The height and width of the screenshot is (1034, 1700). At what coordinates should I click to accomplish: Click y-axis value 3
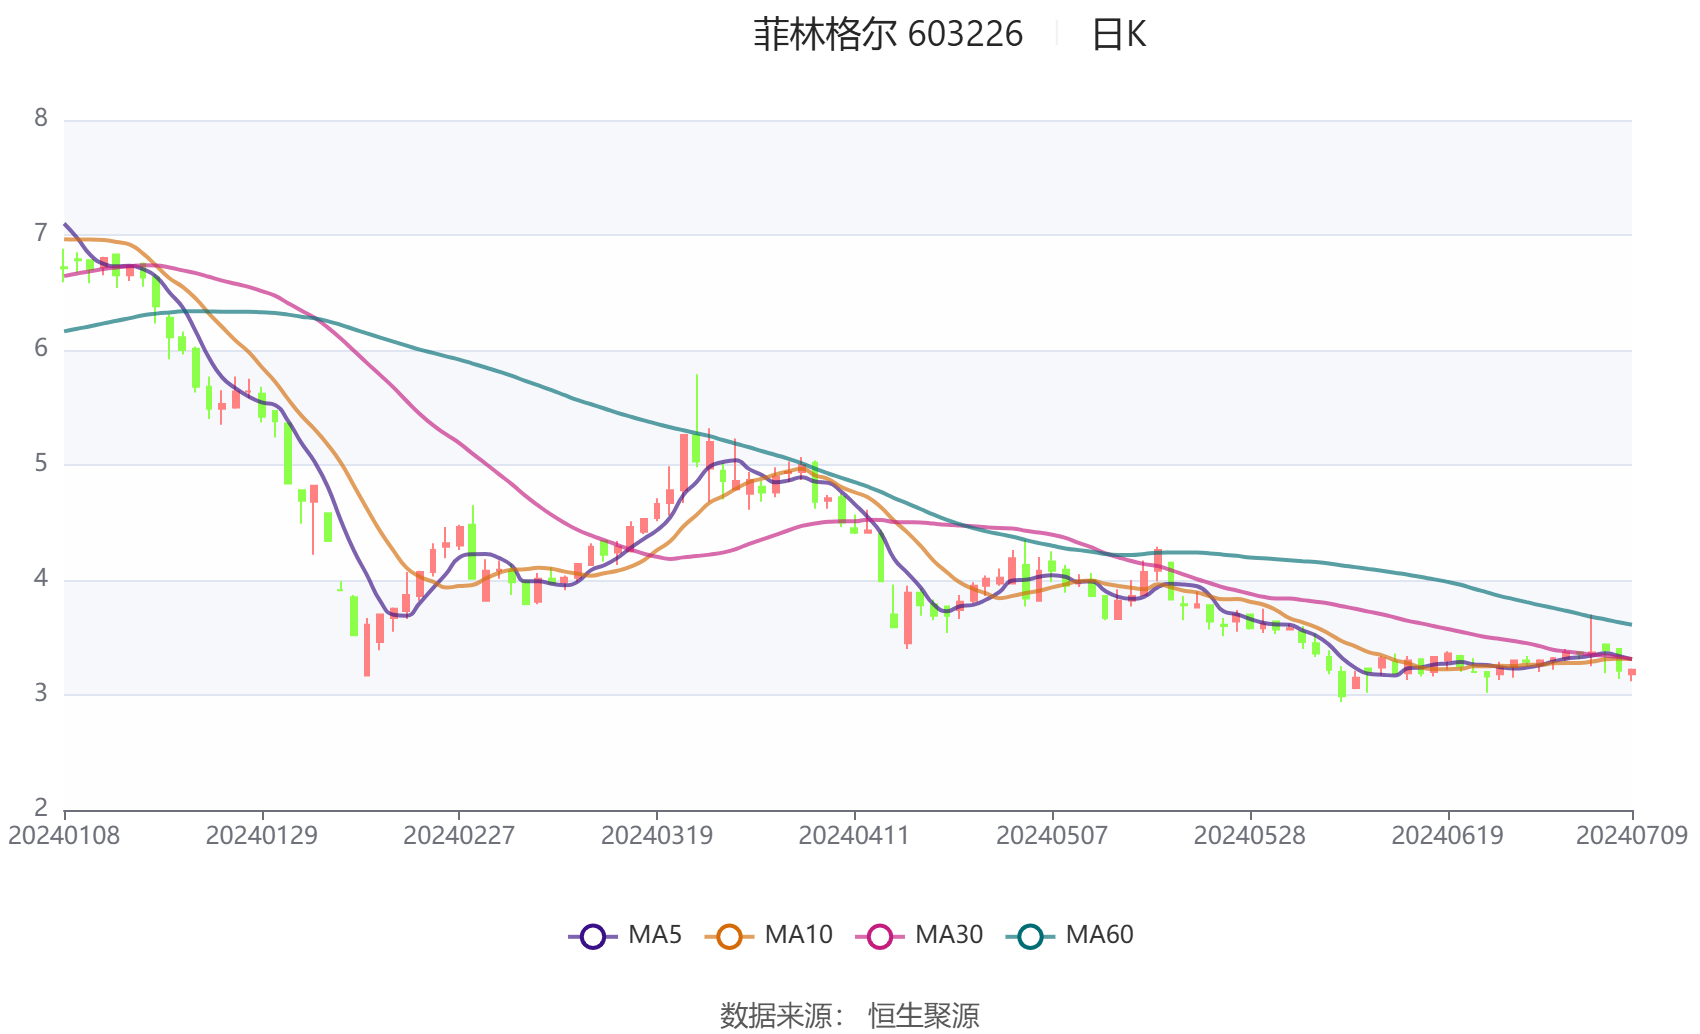(41, 693)
